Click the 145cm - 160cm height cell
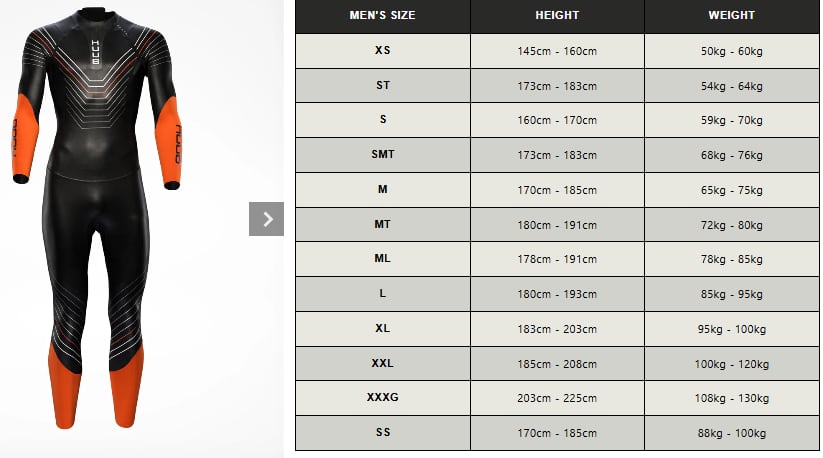This screenshot has height=458, width=823. (557, 50)
